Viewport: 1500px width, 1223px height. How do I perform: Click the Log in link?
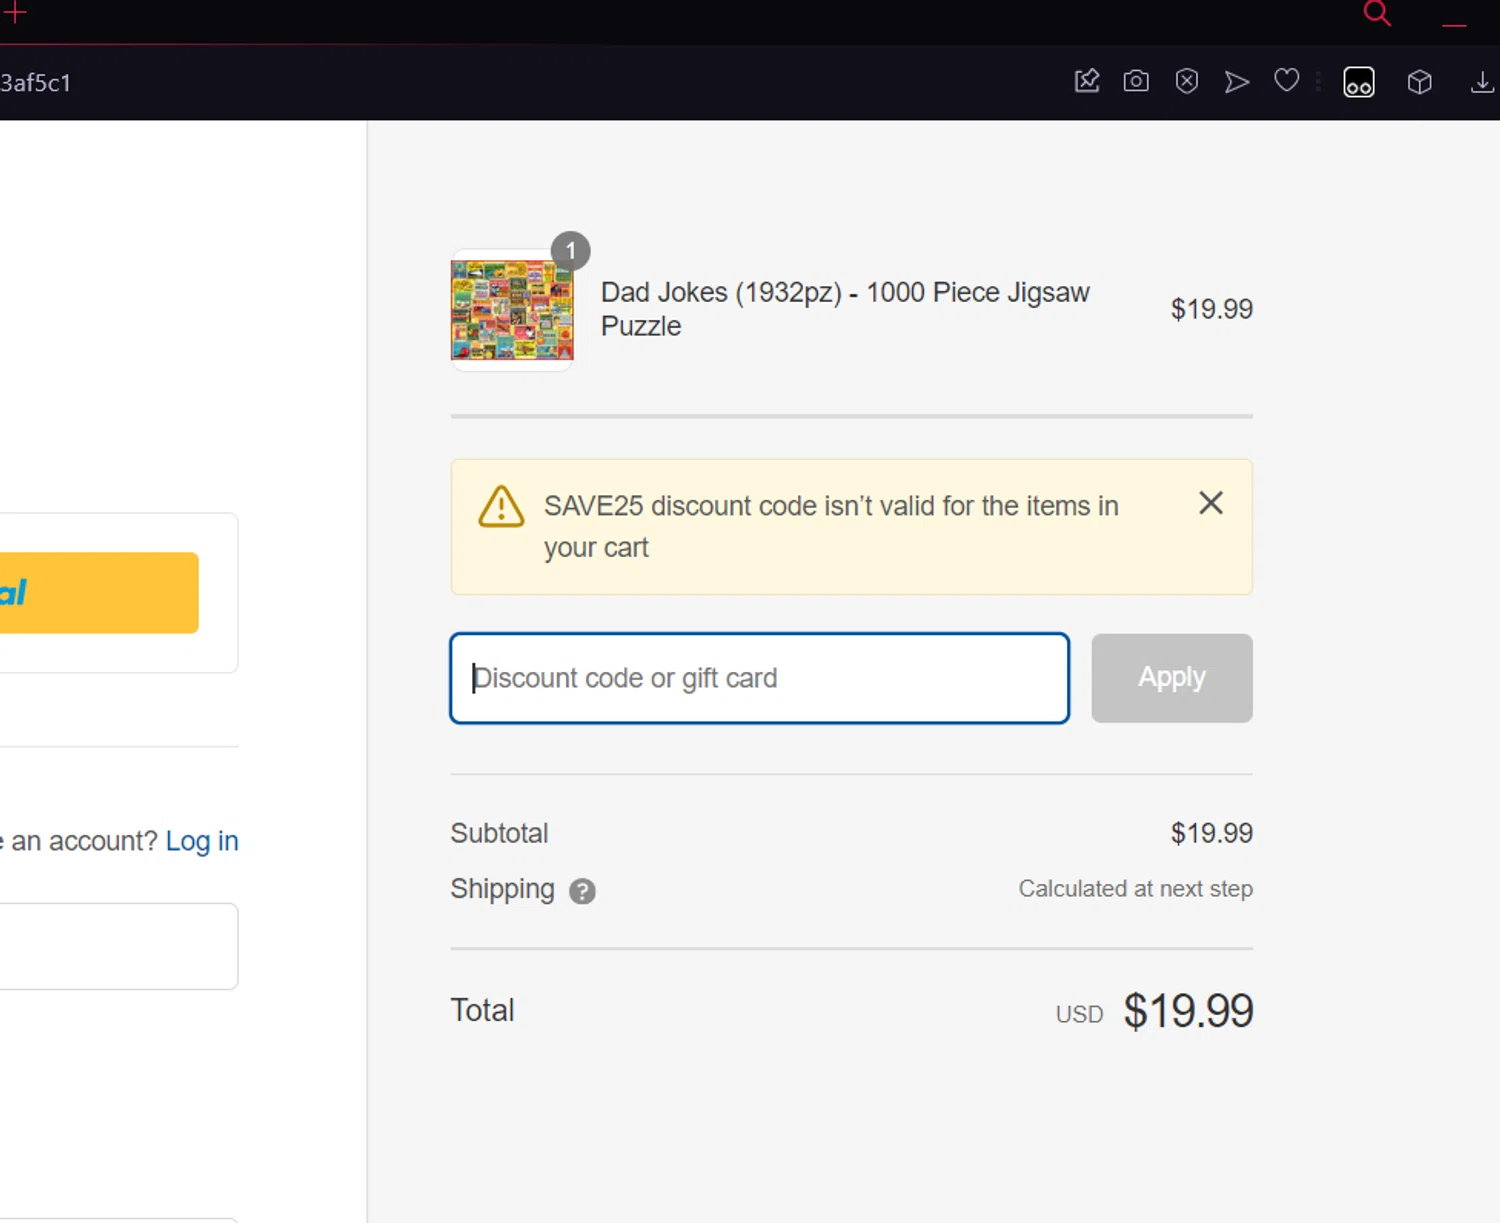coord(202,841)
